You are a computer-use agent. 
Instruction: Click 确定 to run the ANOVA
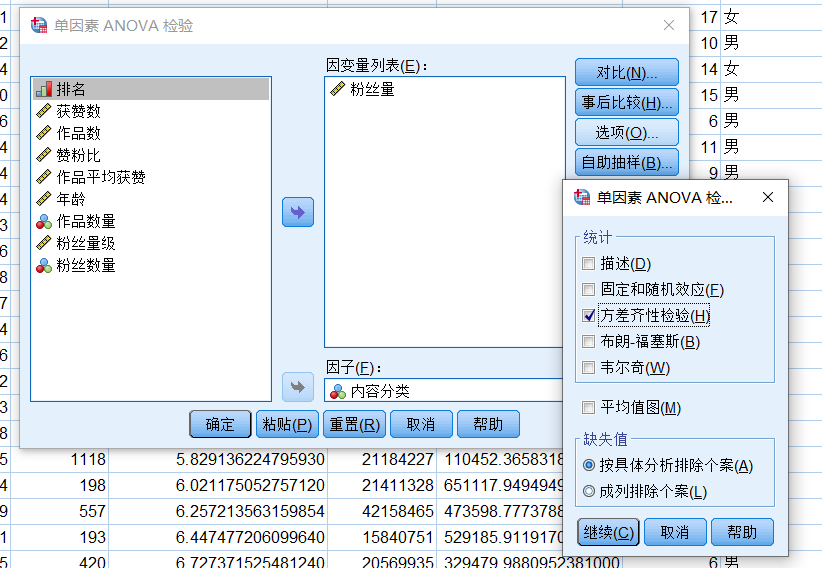pos(220,424)
